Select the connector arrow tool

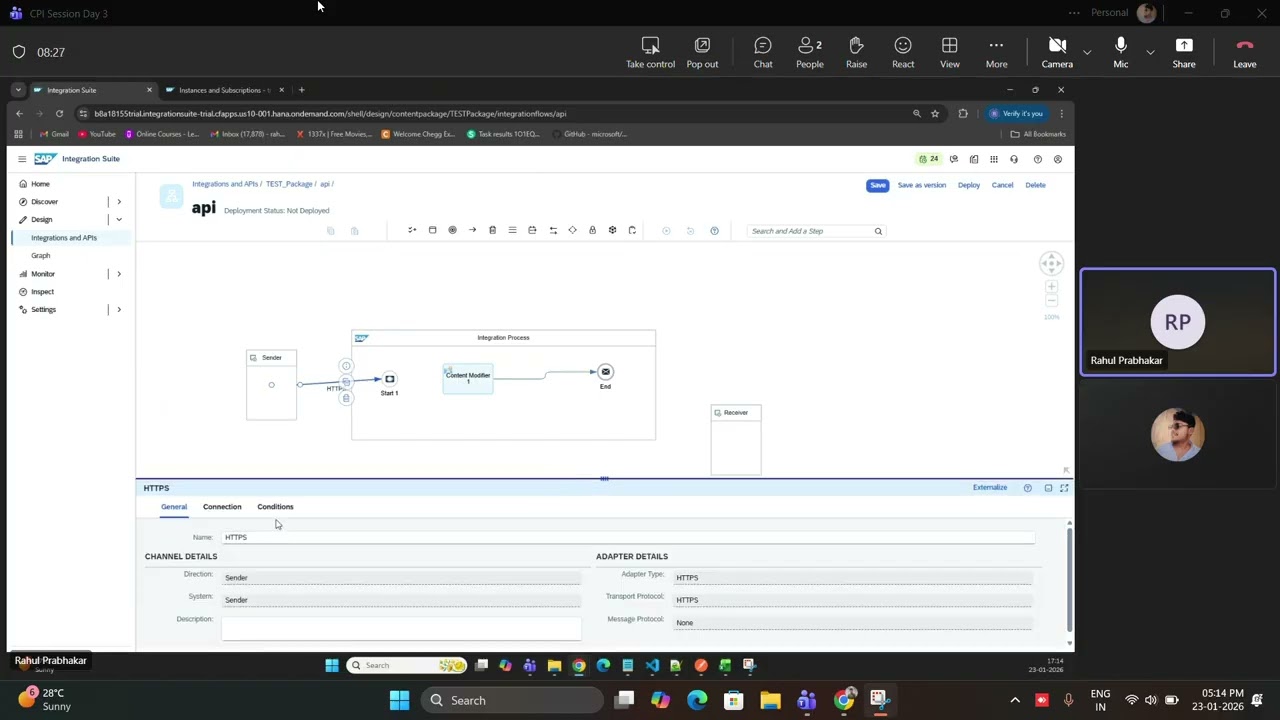[x=472, y=231]
